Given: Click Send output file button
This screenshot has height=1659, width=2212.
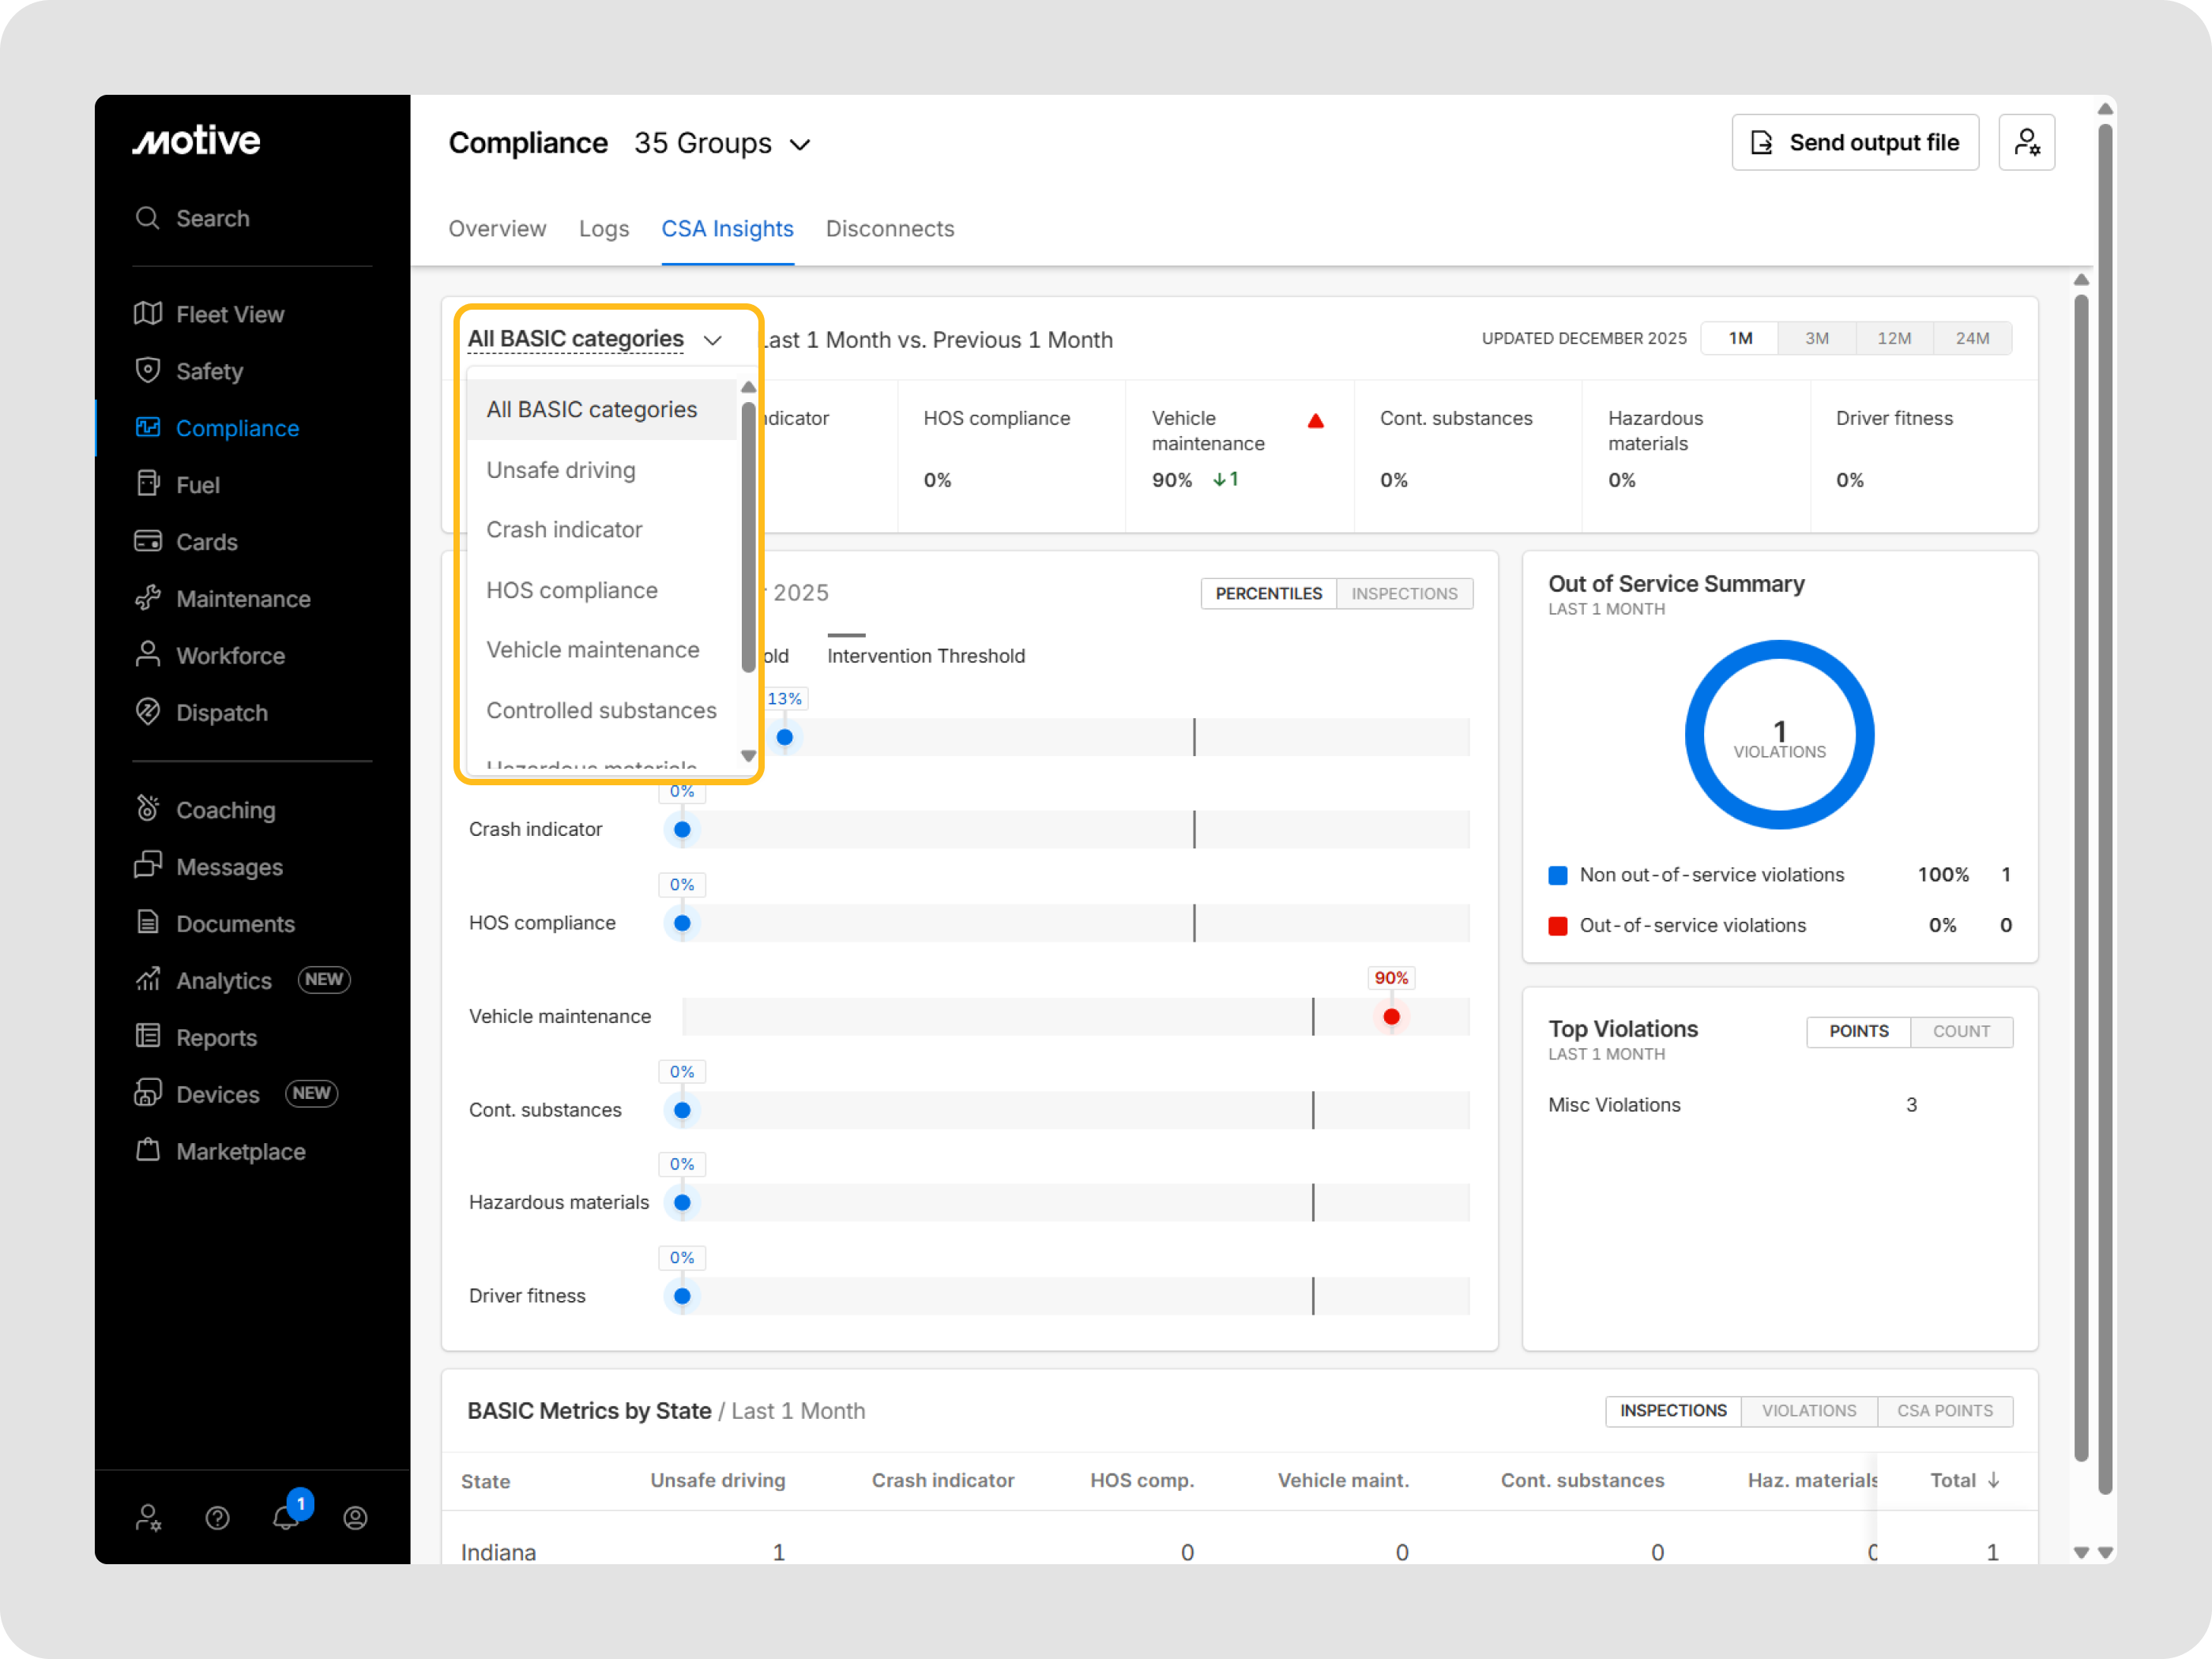Looking at the screenshot, I should click(x=1854, y=143).
